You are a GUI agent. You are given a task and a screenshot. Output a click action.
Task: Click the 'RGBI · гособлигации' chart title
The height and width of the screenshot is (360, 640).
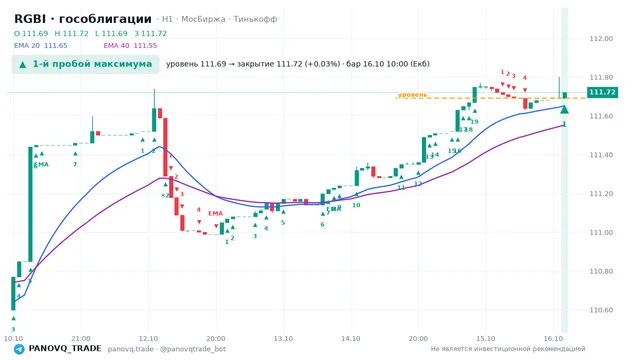(83, 19)
